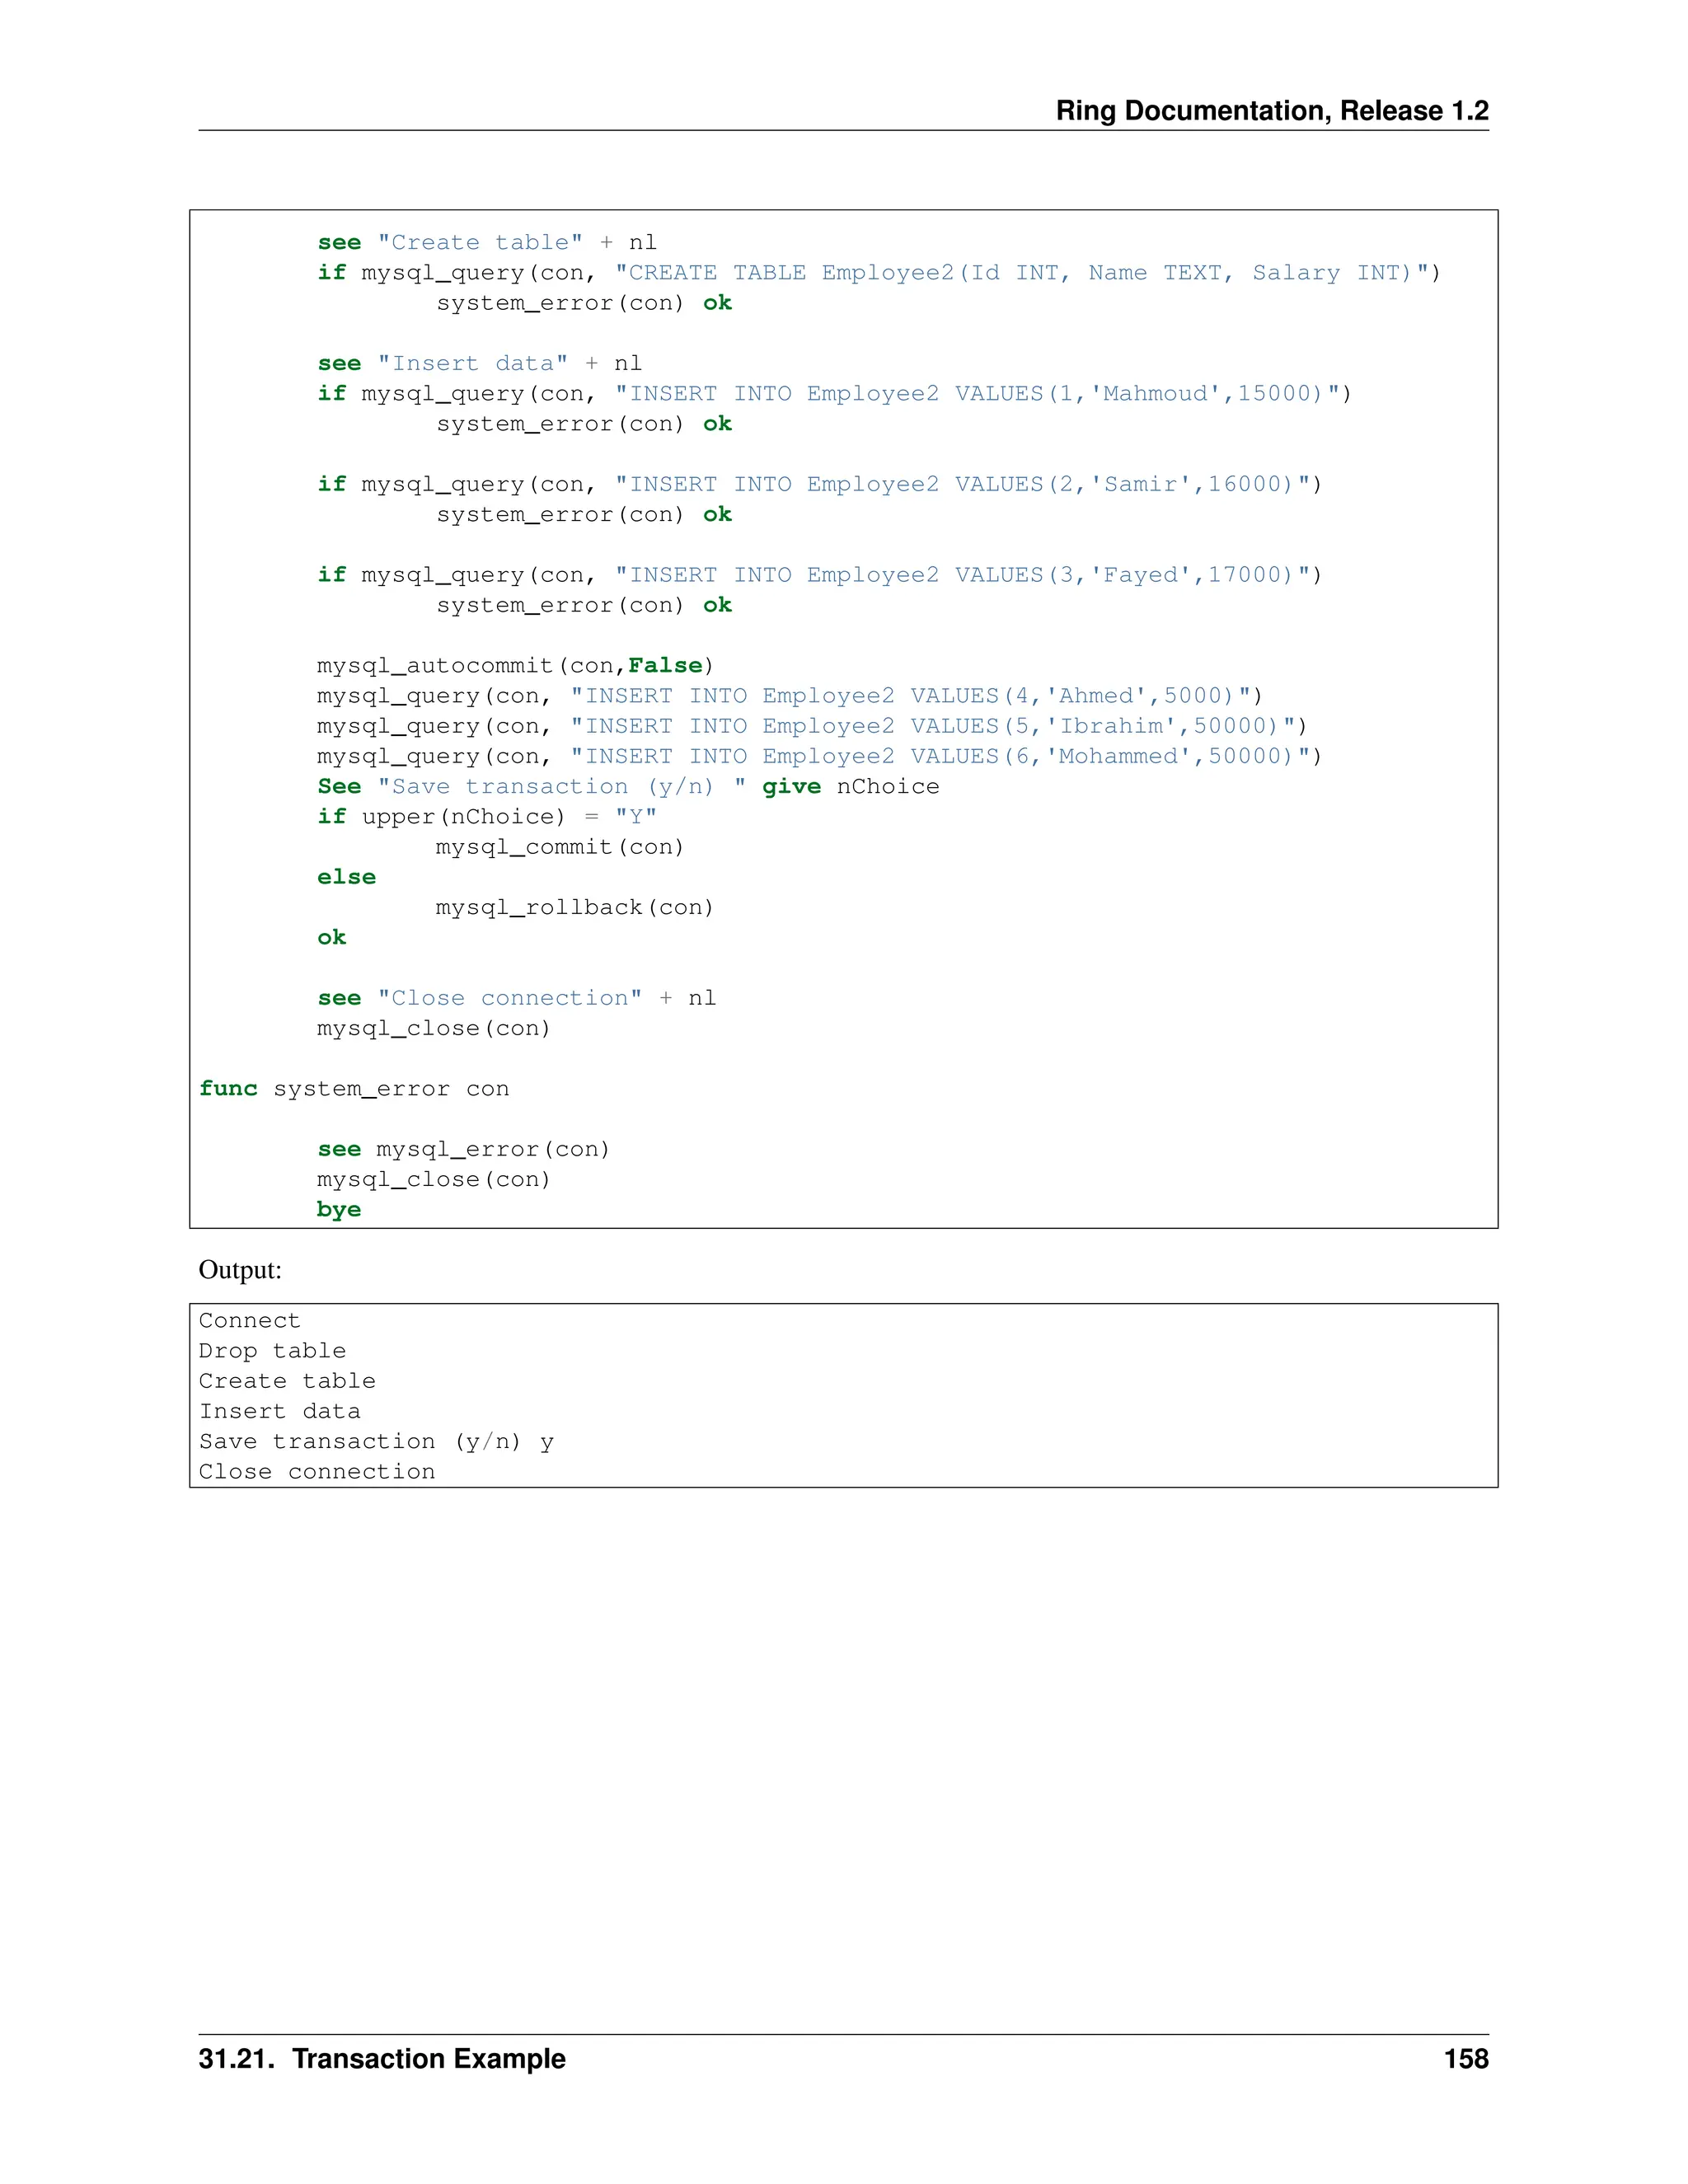The height and width of the screenshot is (2184, 1688).
Task: Click the '31.21. Transaction Example' footer title
Action: point(382,2059)
